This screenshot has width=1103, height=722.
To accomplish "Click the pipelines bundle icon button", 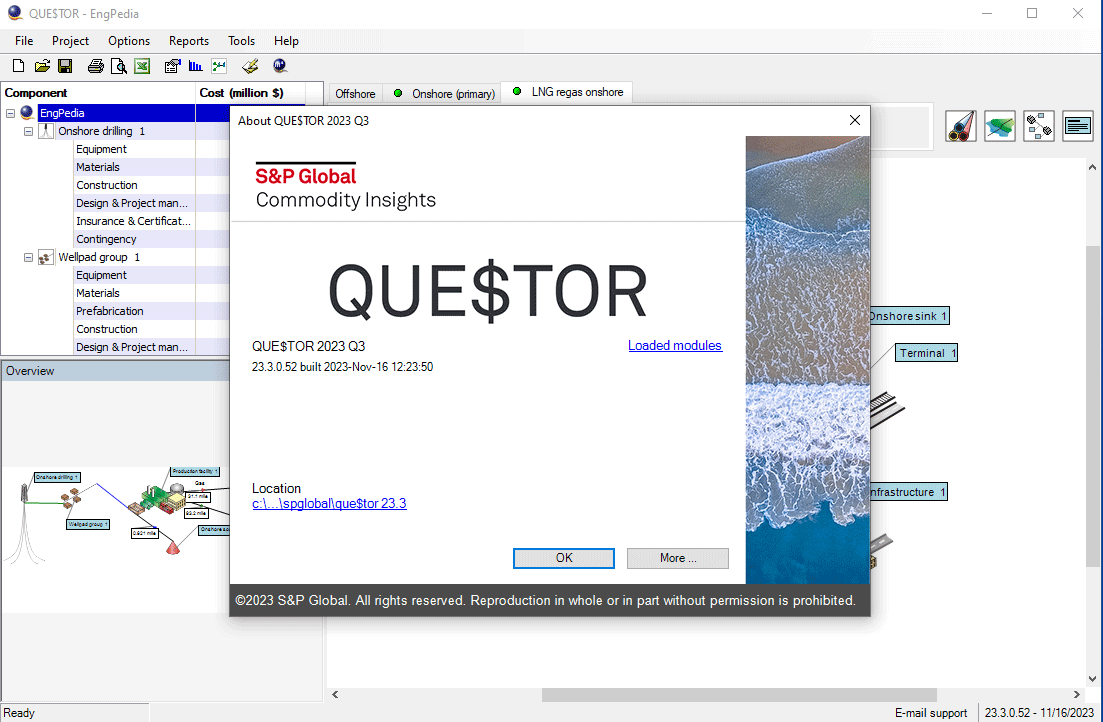I will [x=961, y=127].
